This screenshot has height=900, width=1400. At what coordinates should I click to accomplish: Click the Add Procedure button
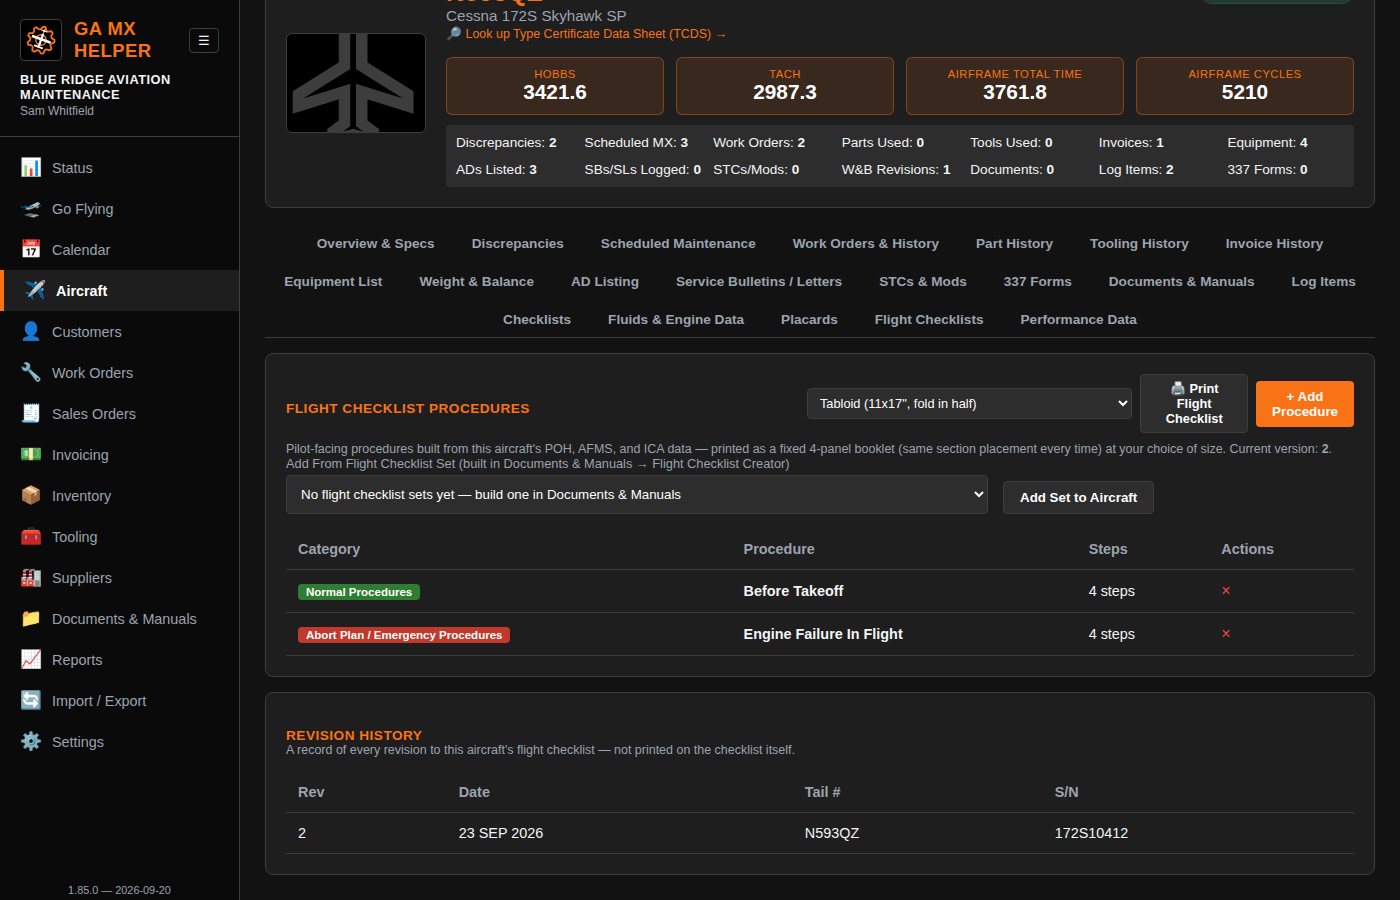(x=1305, y=404)
